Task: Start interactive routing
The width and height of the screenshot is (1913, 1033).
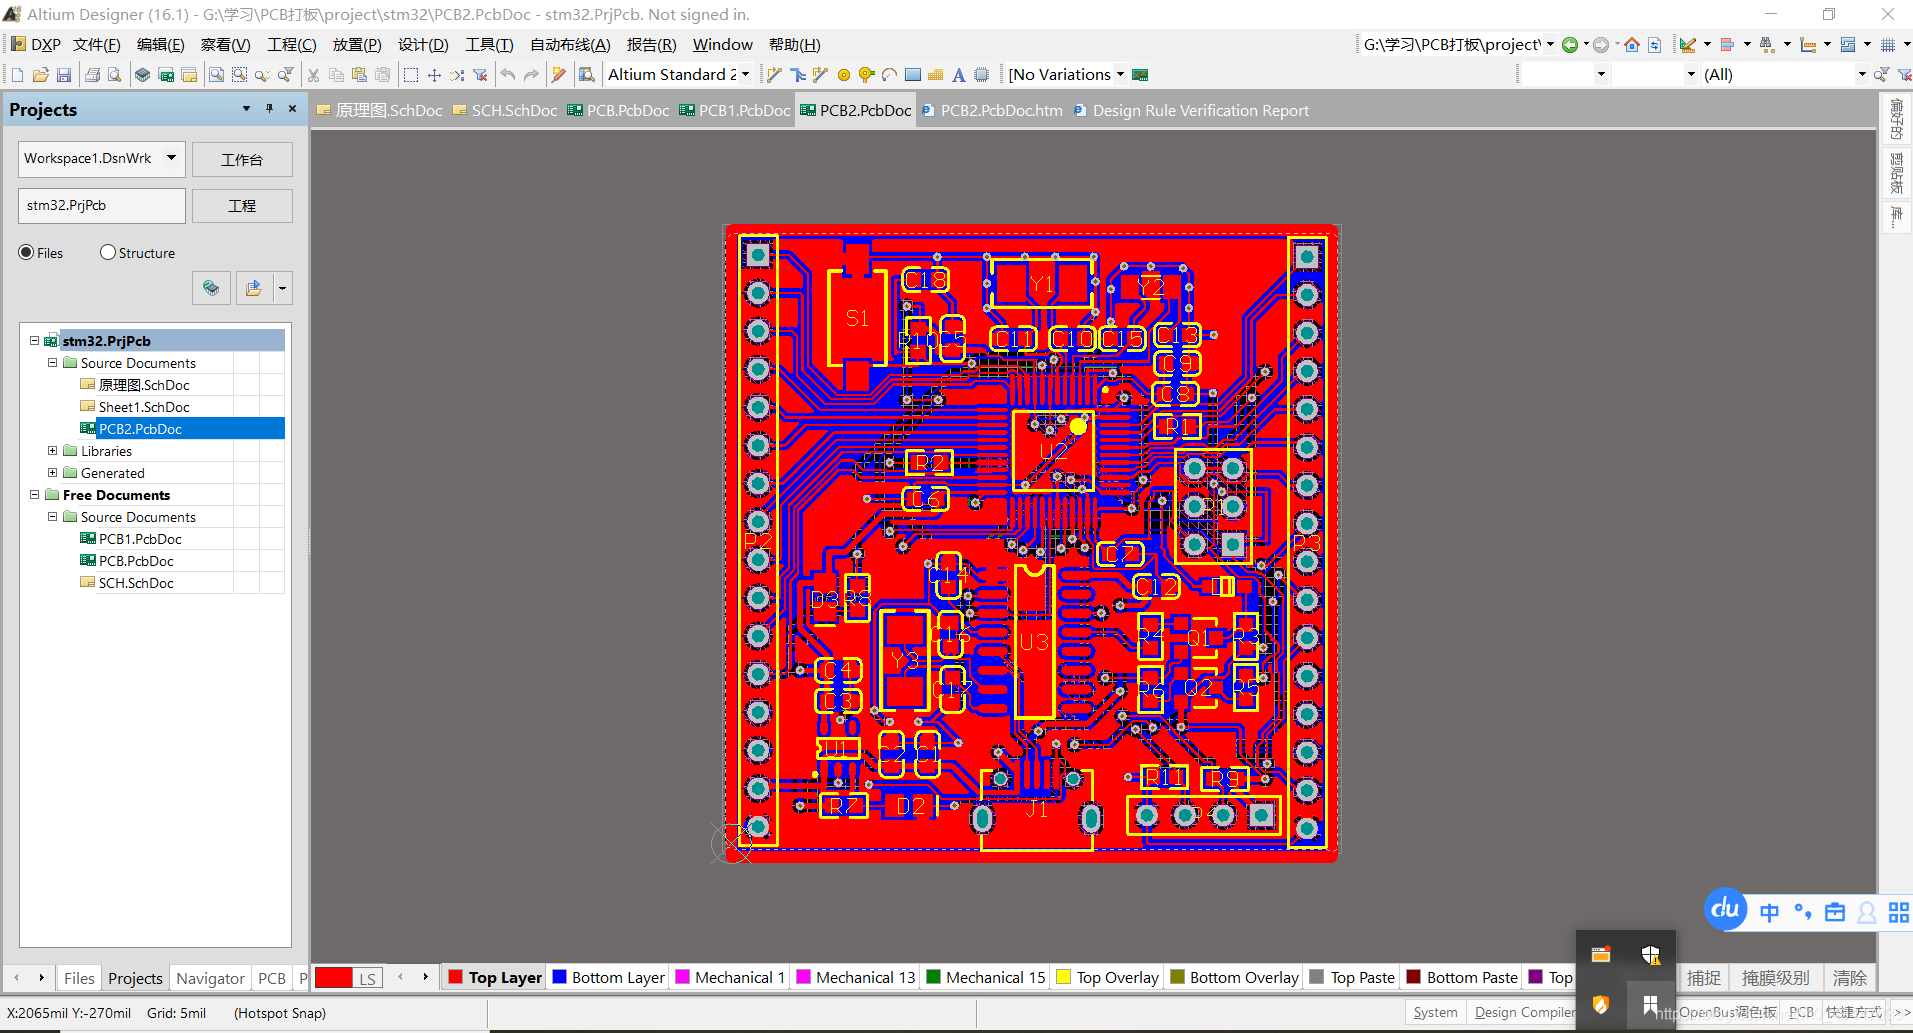Action: tap(774, 75)
